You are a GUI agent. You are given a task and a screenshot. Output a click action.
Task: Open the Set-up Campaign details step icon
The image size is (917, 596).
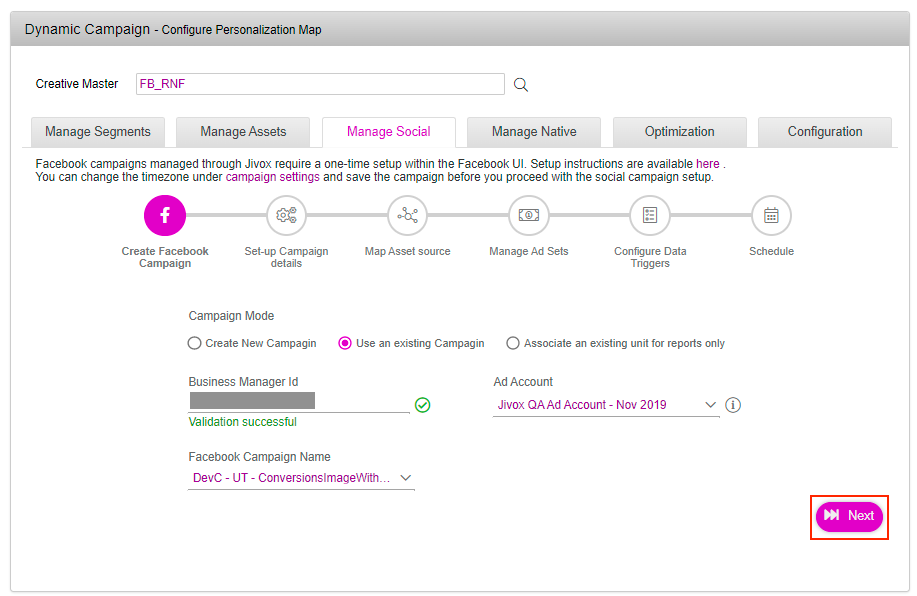[286, 215]
